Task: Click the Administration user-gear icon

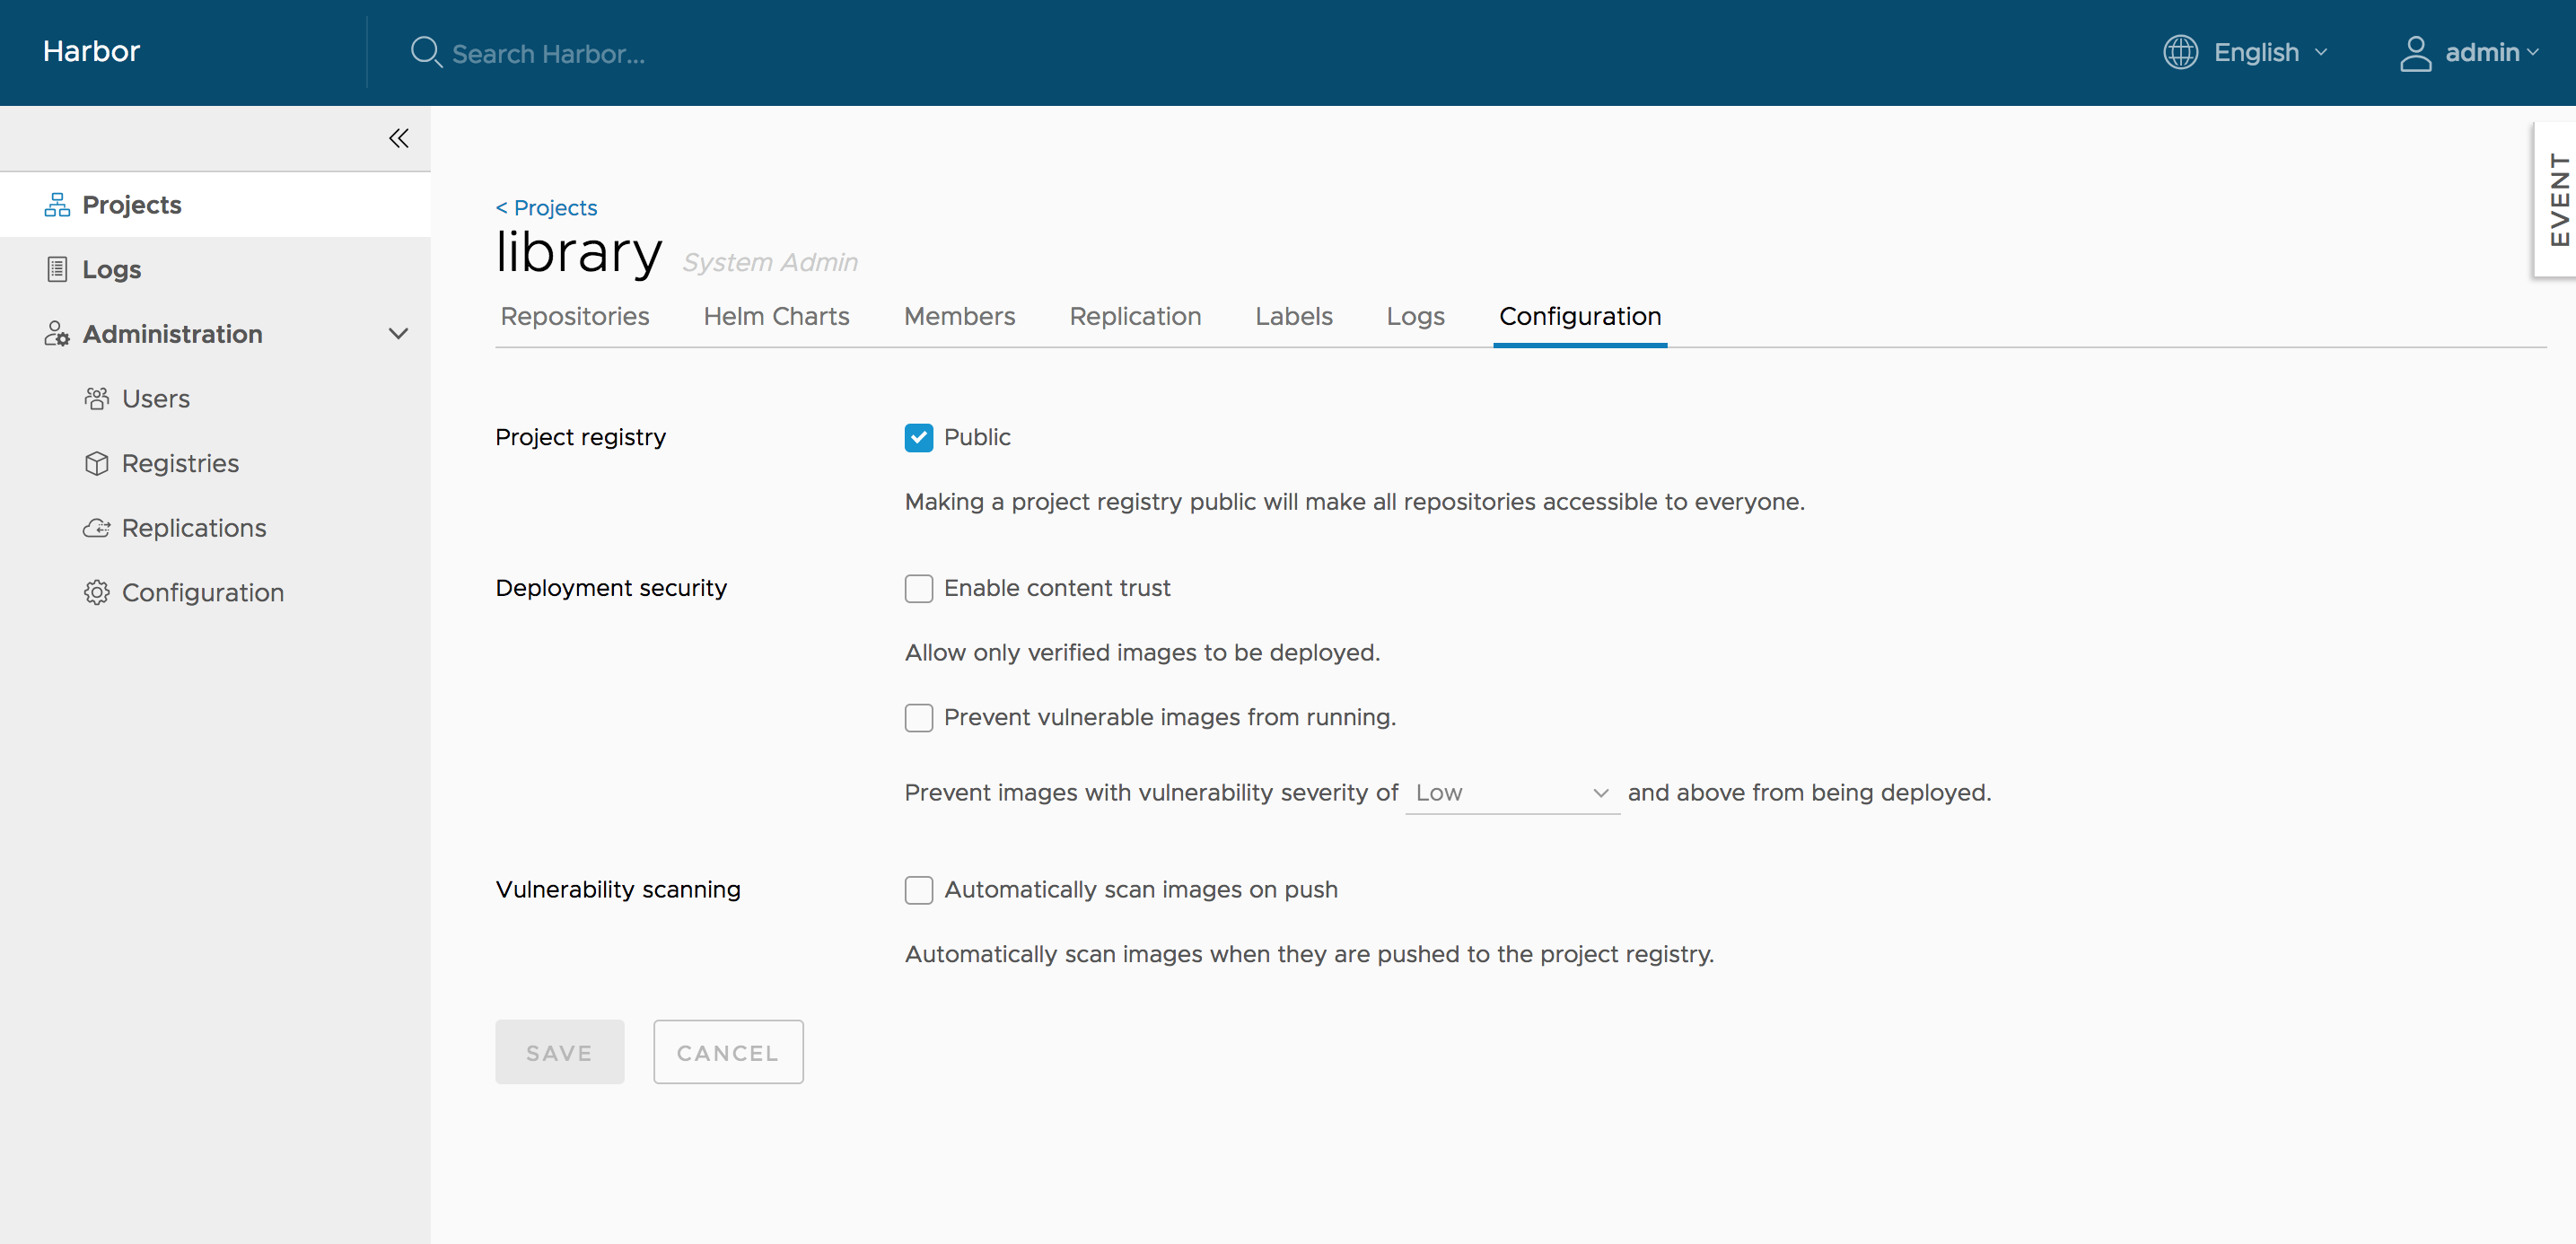Action: [57, 334]
